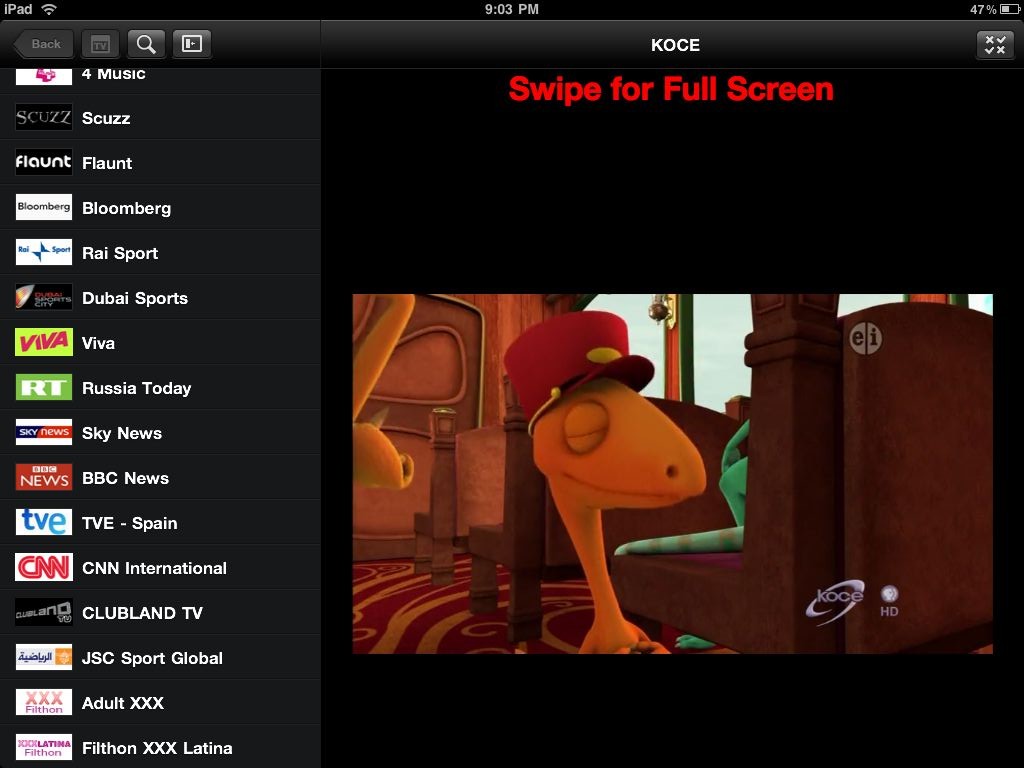Tap the battery indicator icon
1024x768 pixels.
point(1010,9)
